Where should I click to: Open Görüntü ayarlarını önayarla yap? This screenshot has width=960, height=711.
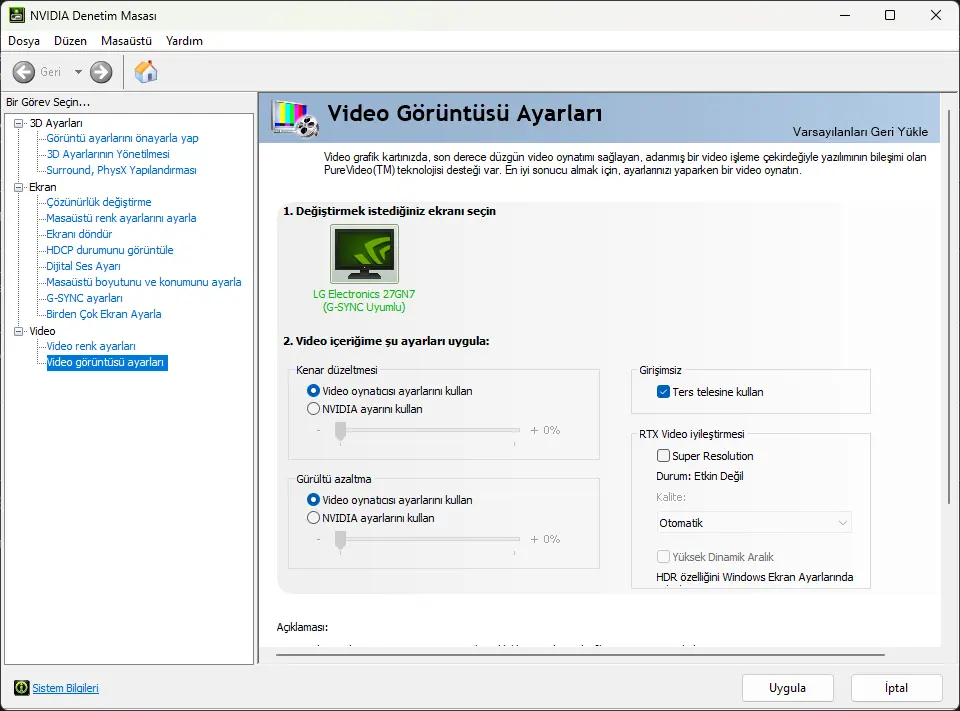122,138
